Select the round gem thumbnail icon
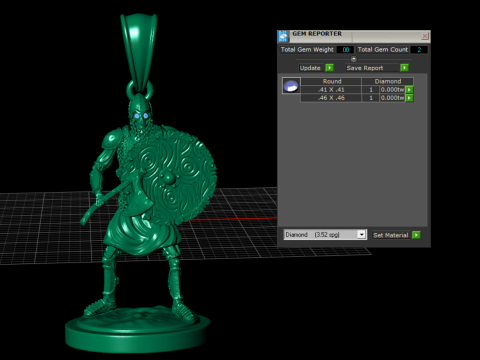The image size is (480, 360). coord(291,86)
